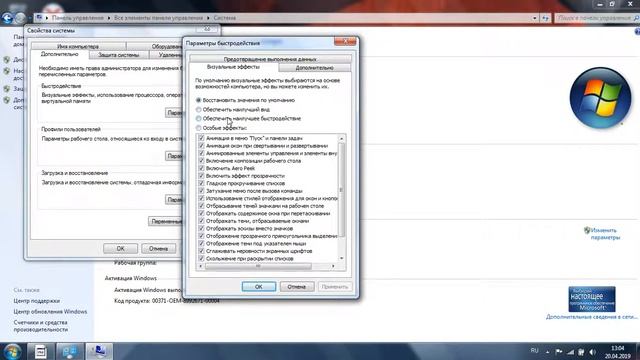The image size is (640, 360).
Task: Click the search magnifier in search box
Action: click(636, 18)
